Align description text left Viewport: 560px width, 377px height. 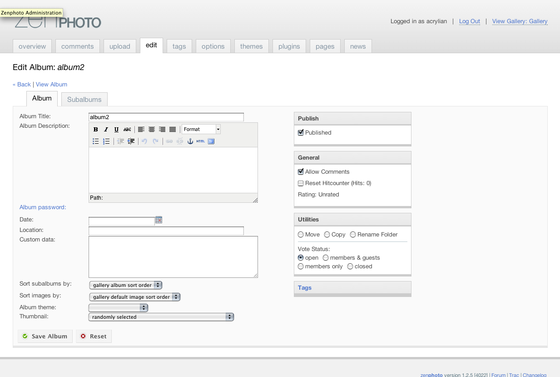[x=141, y=129]
